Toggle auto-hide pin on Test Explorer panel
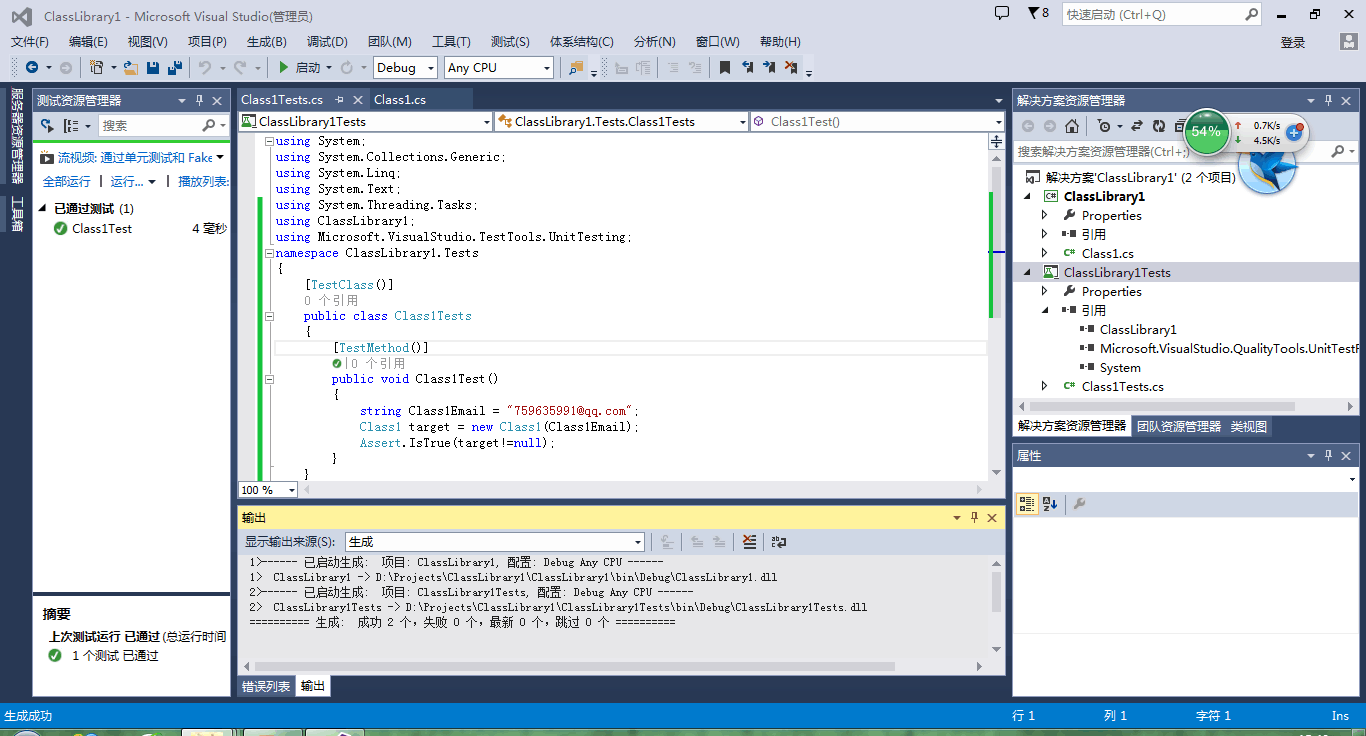This screenshot has height=736, width=1366. pyautogui.click(x=200, y=100)
